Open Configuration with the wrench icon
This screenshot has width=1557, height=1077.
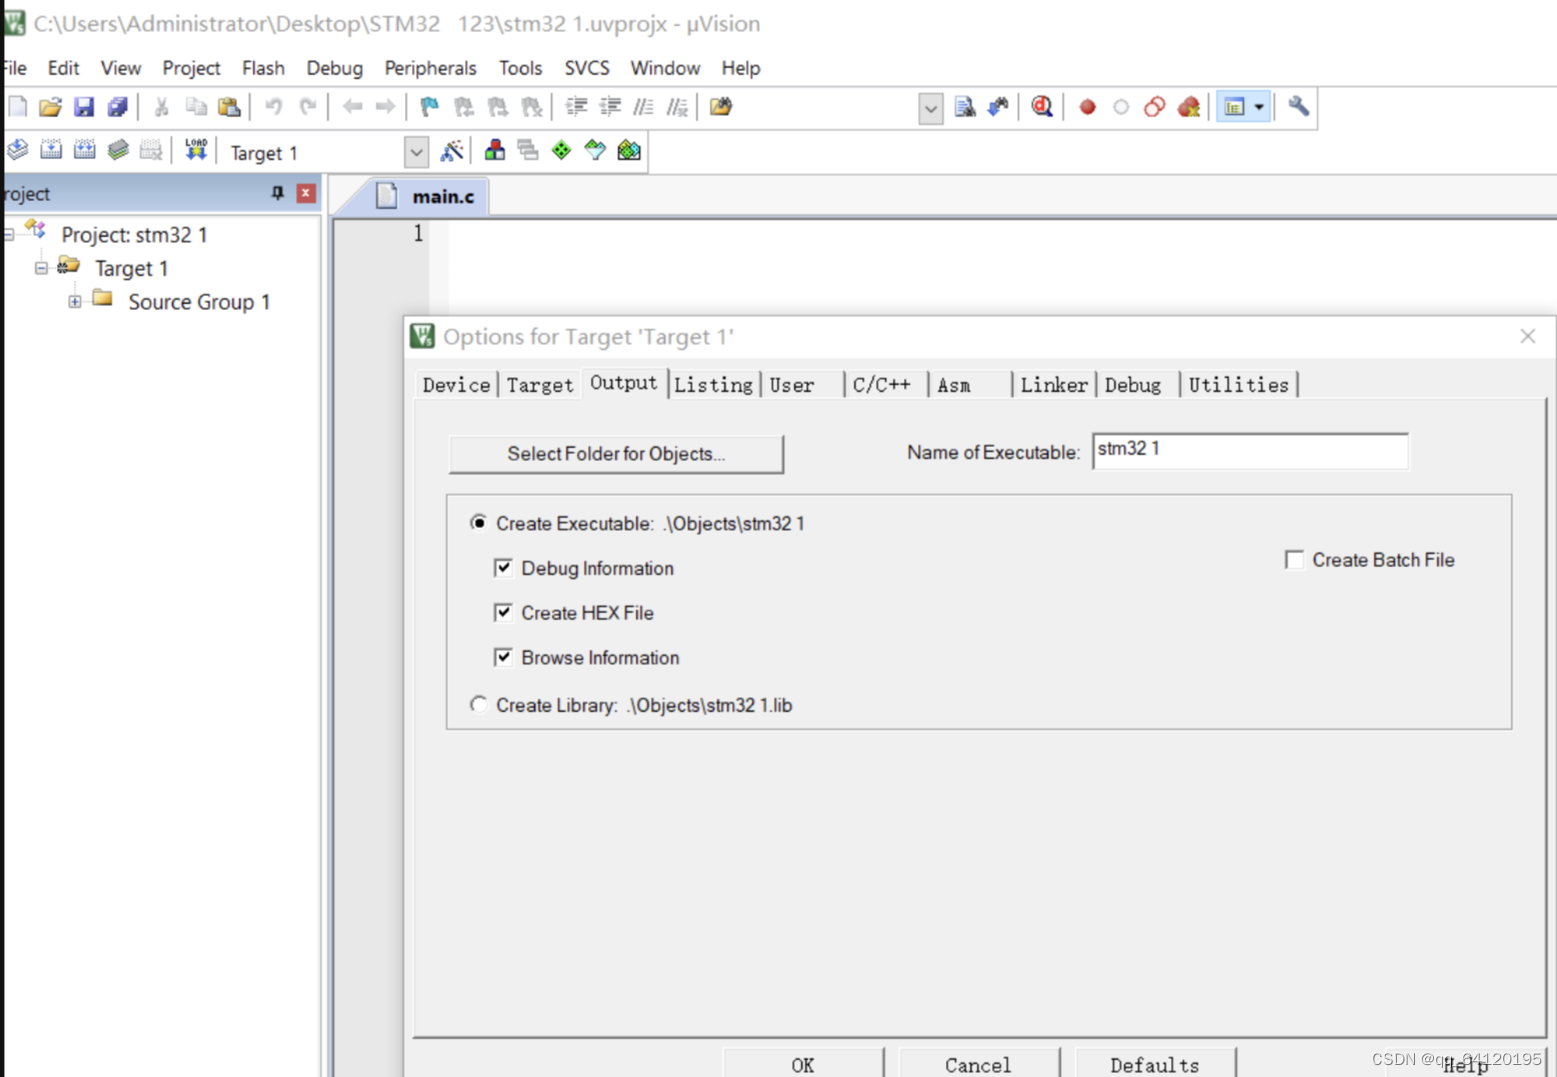tap(1298, 107)
